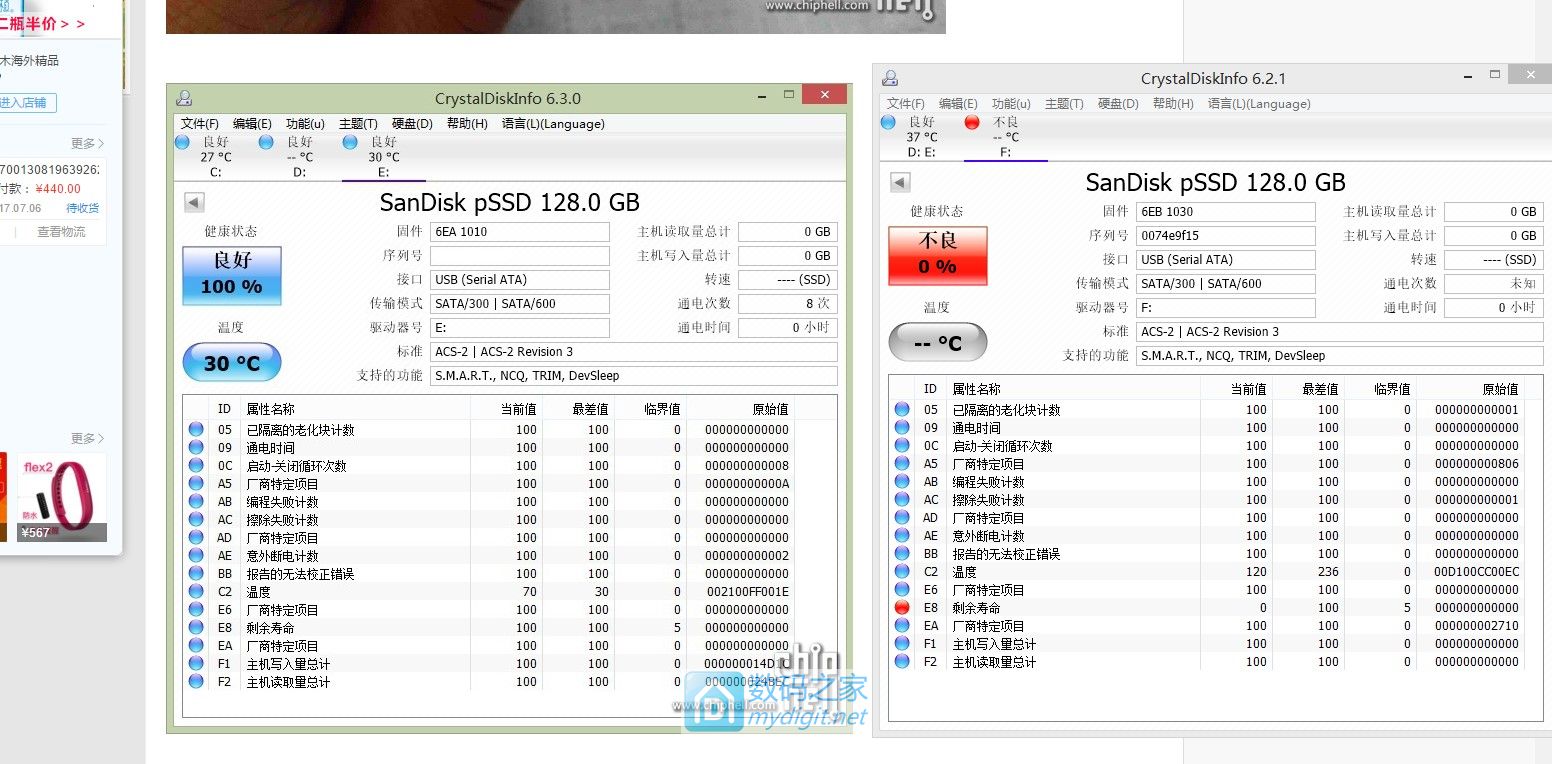Expand 更多 above the flex2 product

(87, 439)
